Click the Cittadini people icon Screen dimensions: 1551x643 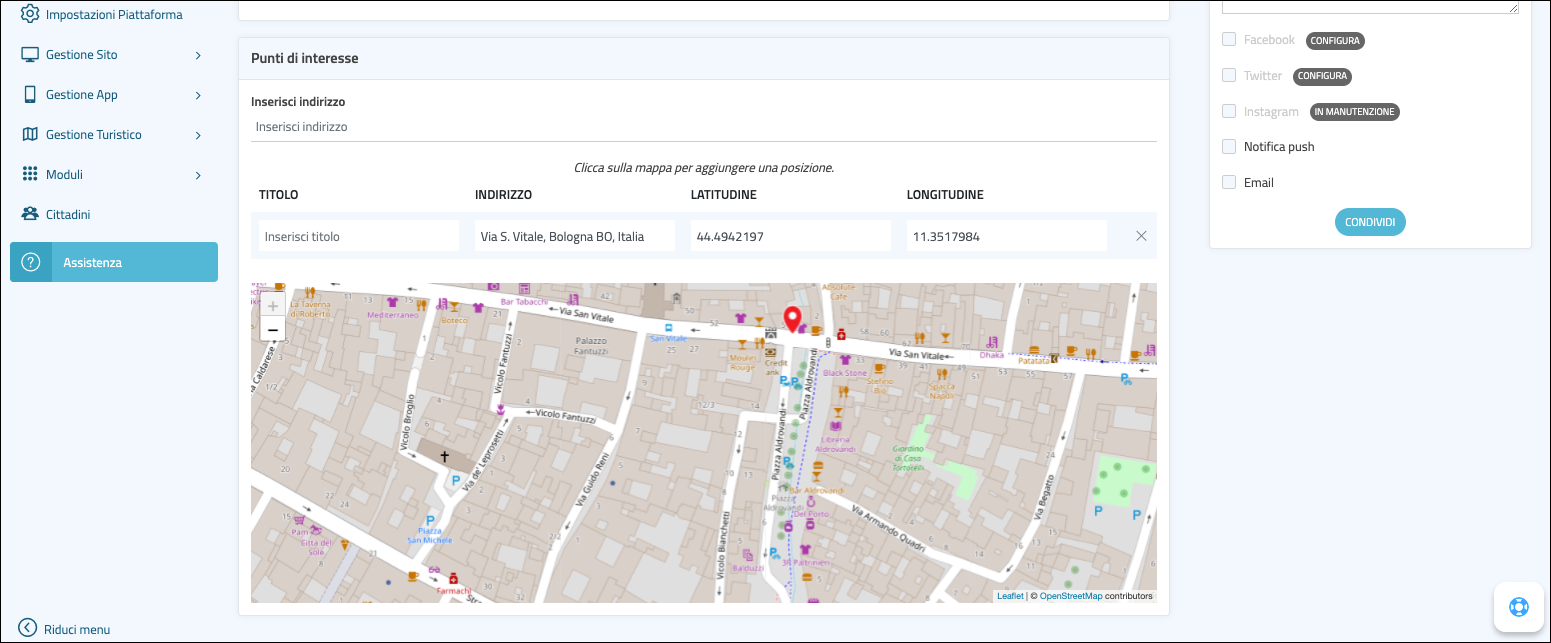click(30, 214)
